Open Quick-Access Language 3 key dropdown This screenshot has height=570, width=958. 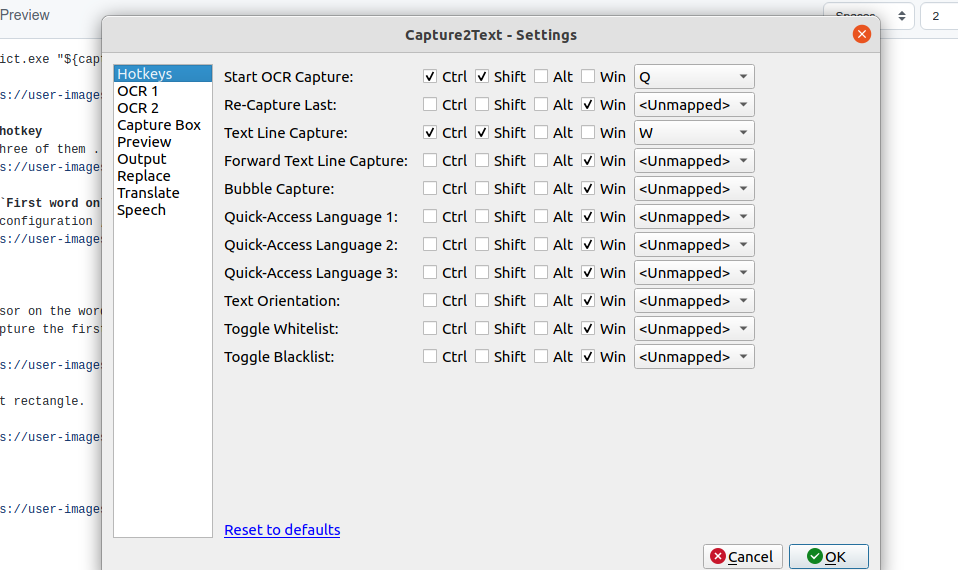[x=694, y=272]
